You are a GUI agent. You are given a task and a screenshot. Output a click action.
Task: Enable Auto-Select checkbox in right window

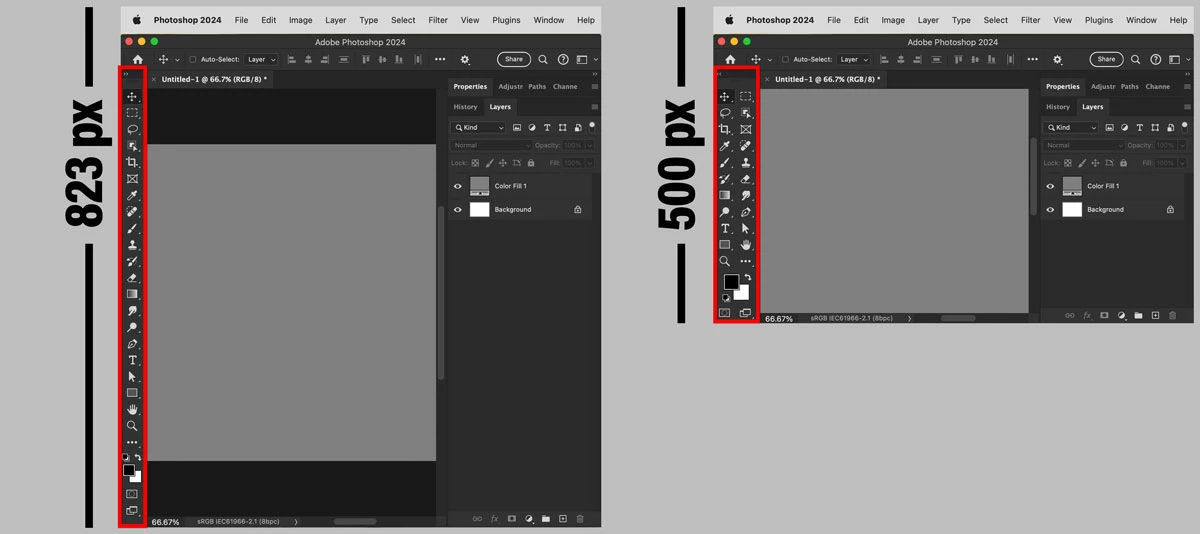(786, 60)
